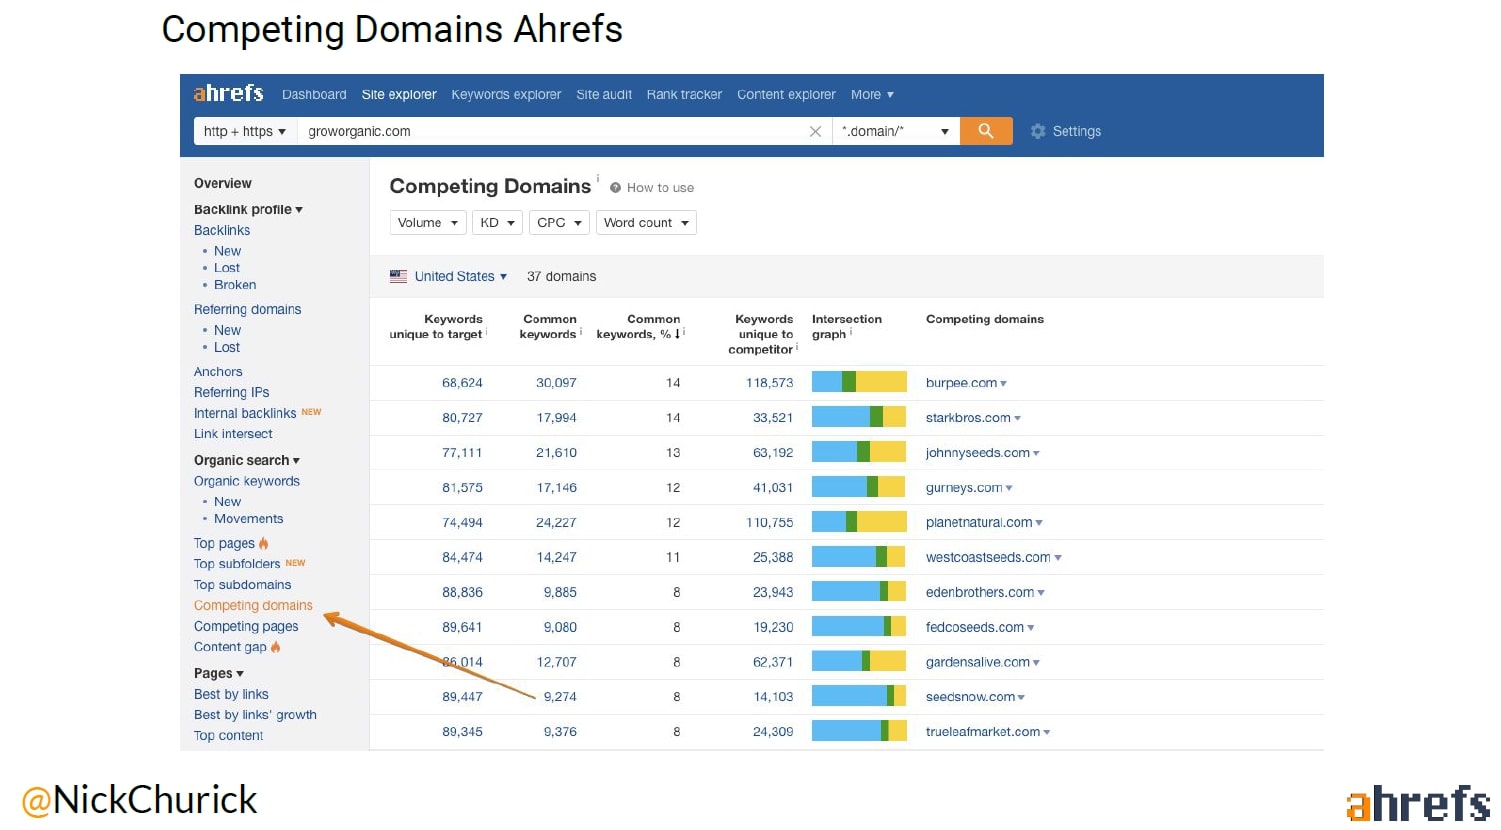Click the ahrefs logo in header
This screenshot has width=1501, height=830.
pyautogui.click(x=228, y=94)
